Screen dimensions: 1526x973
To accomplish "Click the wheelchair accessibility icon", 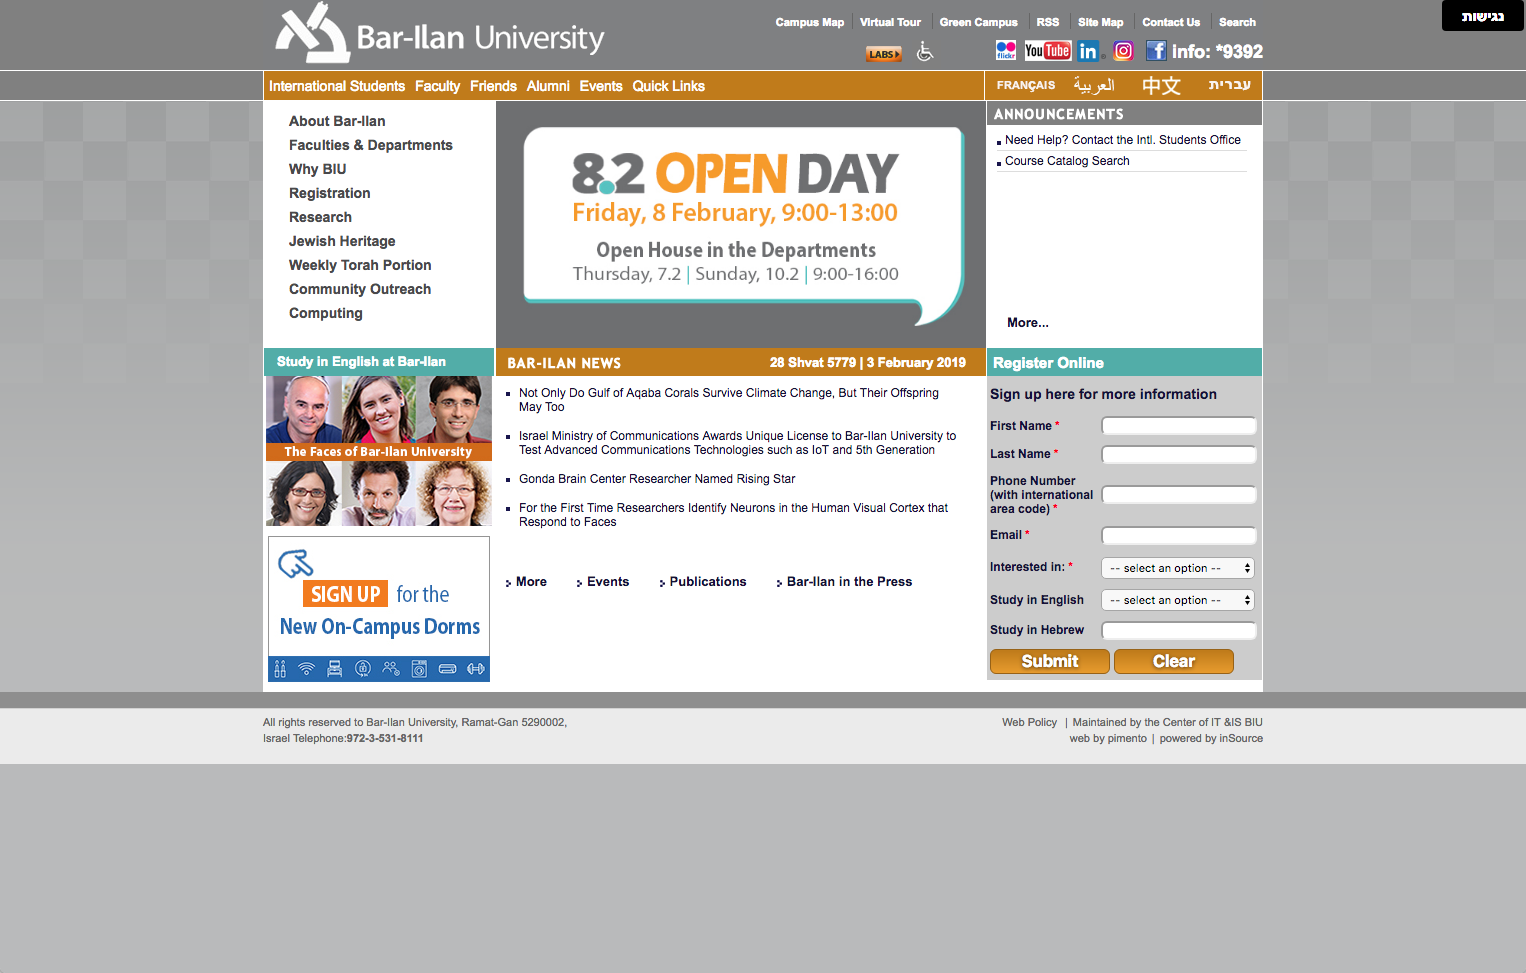I will [925, 51].
